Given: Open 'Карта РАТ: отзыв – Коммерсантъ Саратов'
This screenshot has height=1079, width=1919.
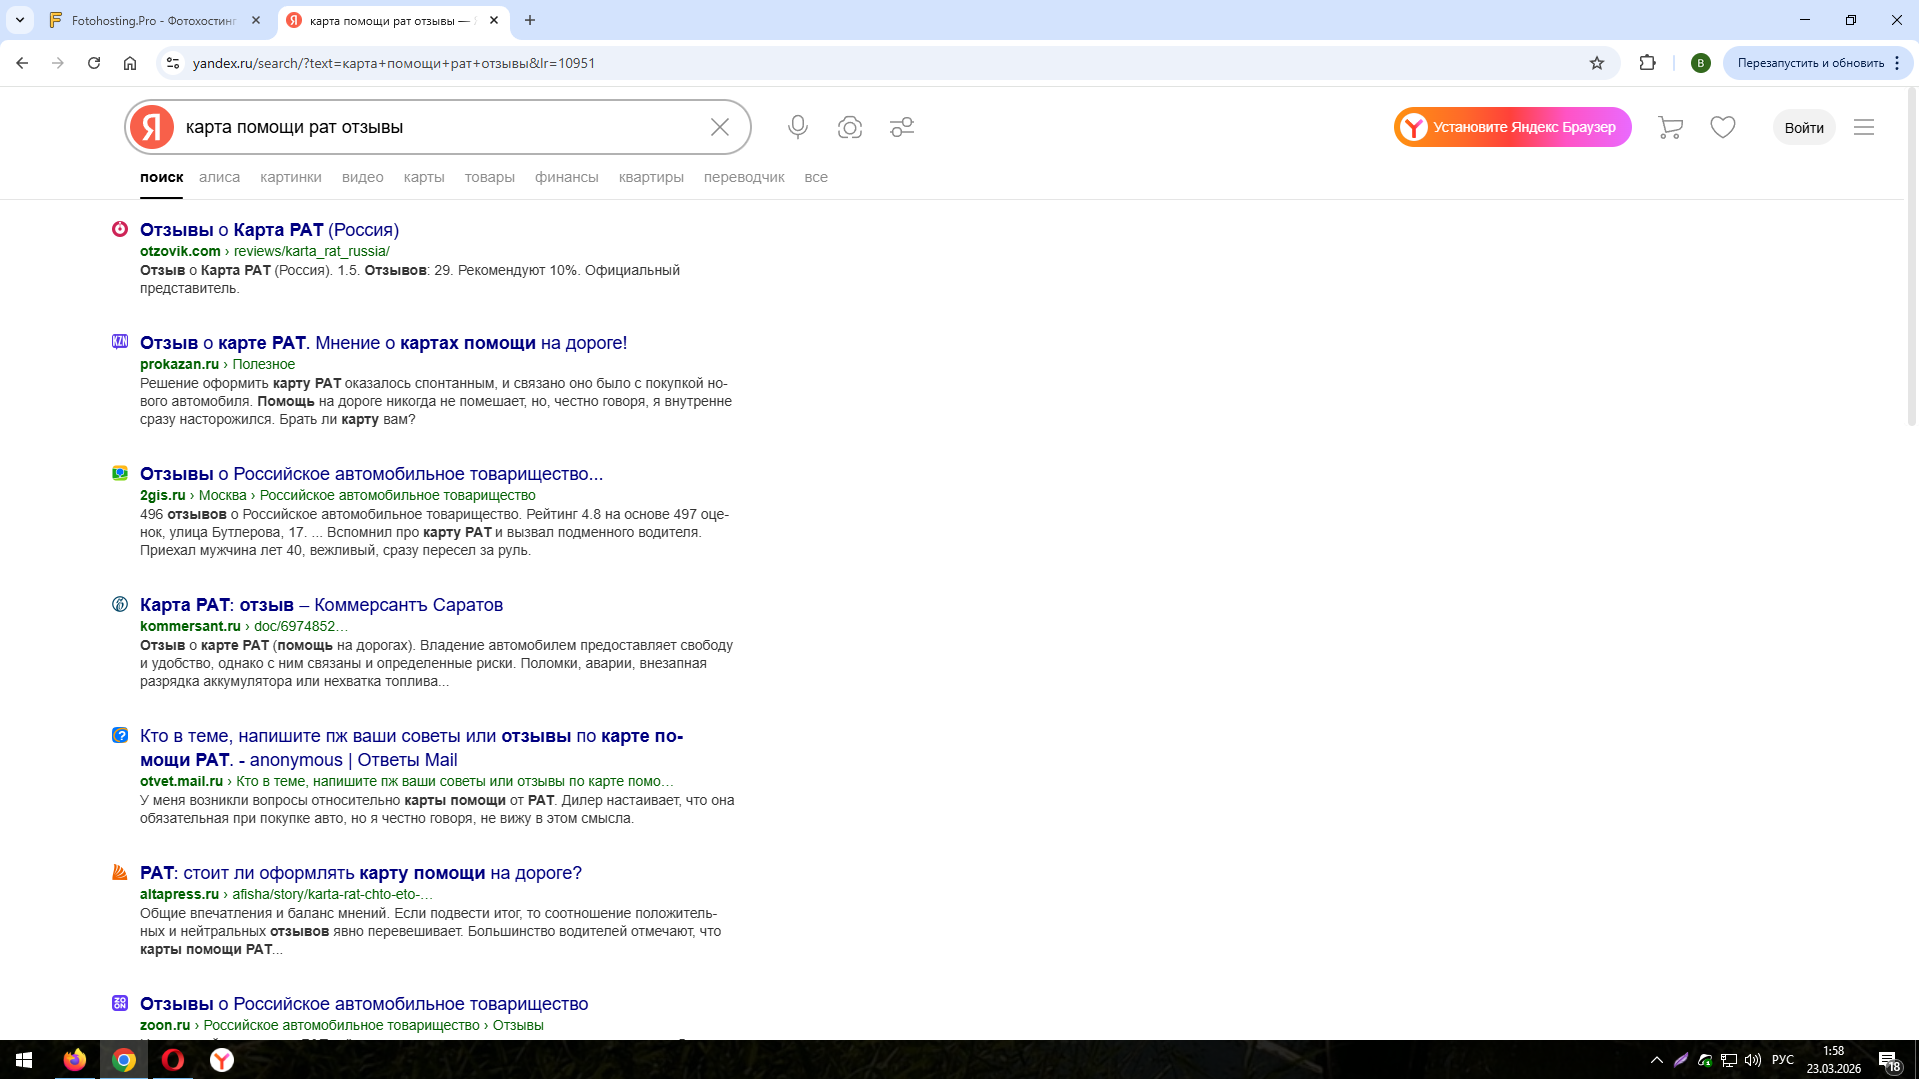Looking at the screenshot, I should pyautogui.click(x=321, y=605).
